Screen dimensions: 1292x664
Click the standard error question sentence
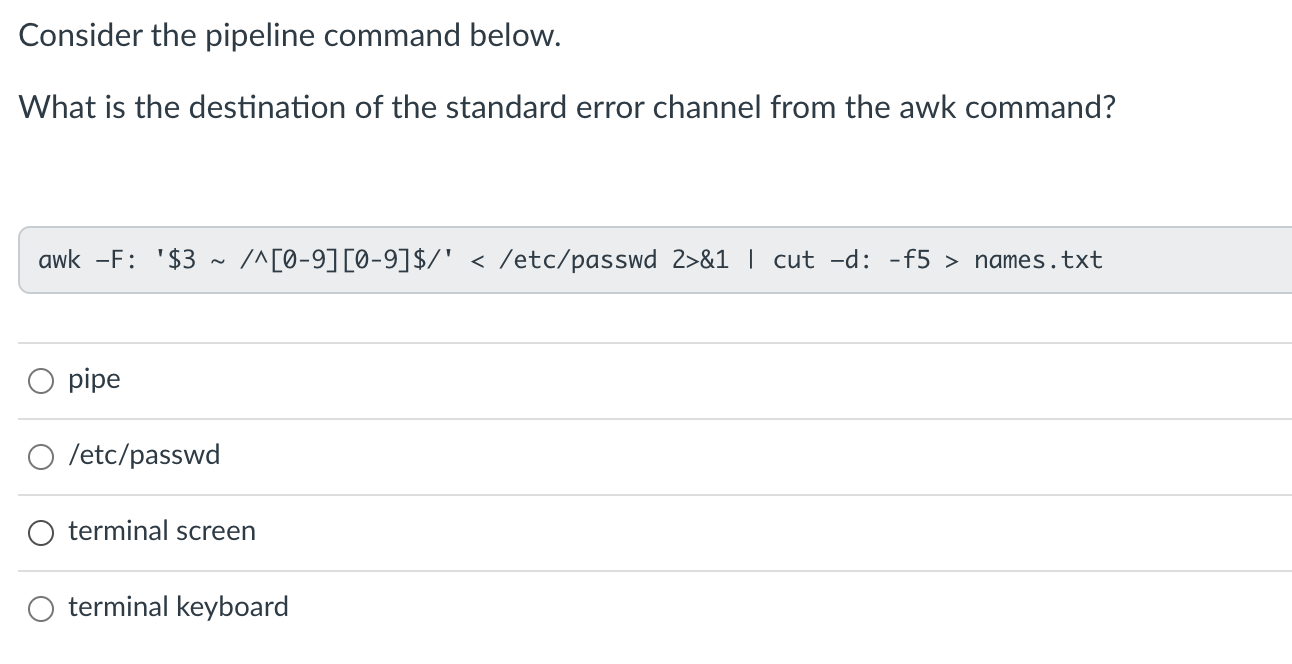click(x=567, y=106)
